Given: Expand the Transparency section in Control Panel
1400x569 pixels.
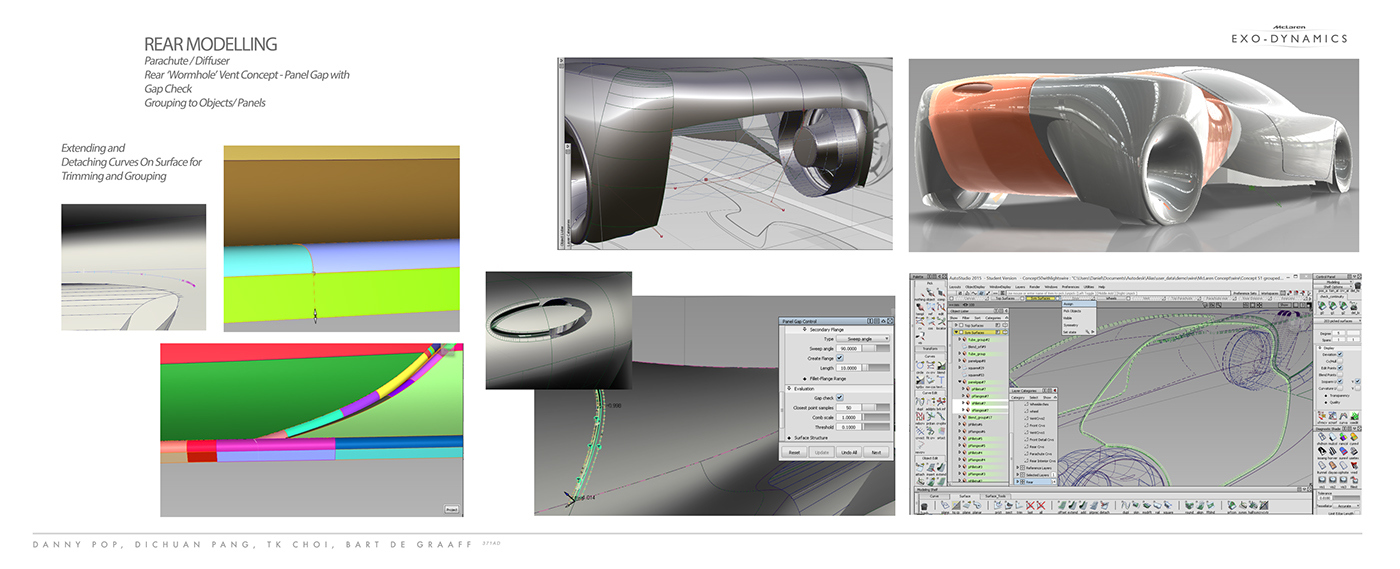Looking at the screenshot, I should pos(1326,395).
